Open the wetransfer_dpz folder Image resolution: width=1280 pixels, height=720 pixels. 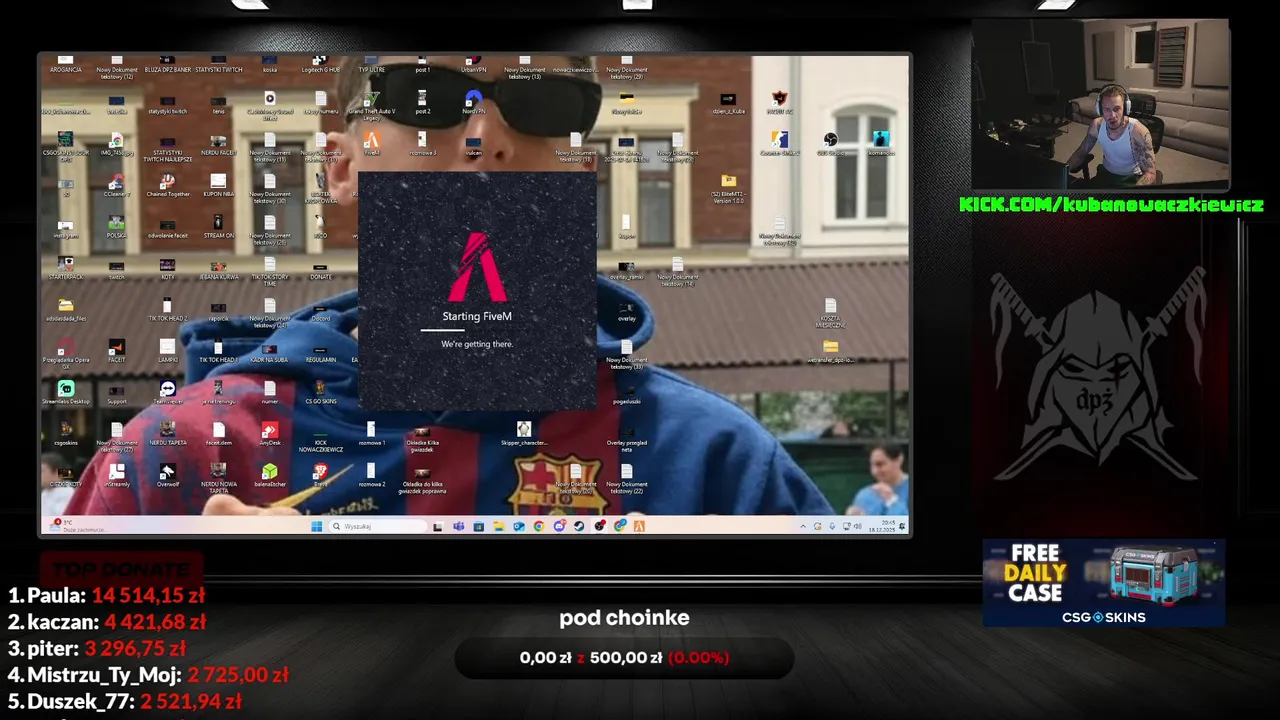click(x=830, y=351)
